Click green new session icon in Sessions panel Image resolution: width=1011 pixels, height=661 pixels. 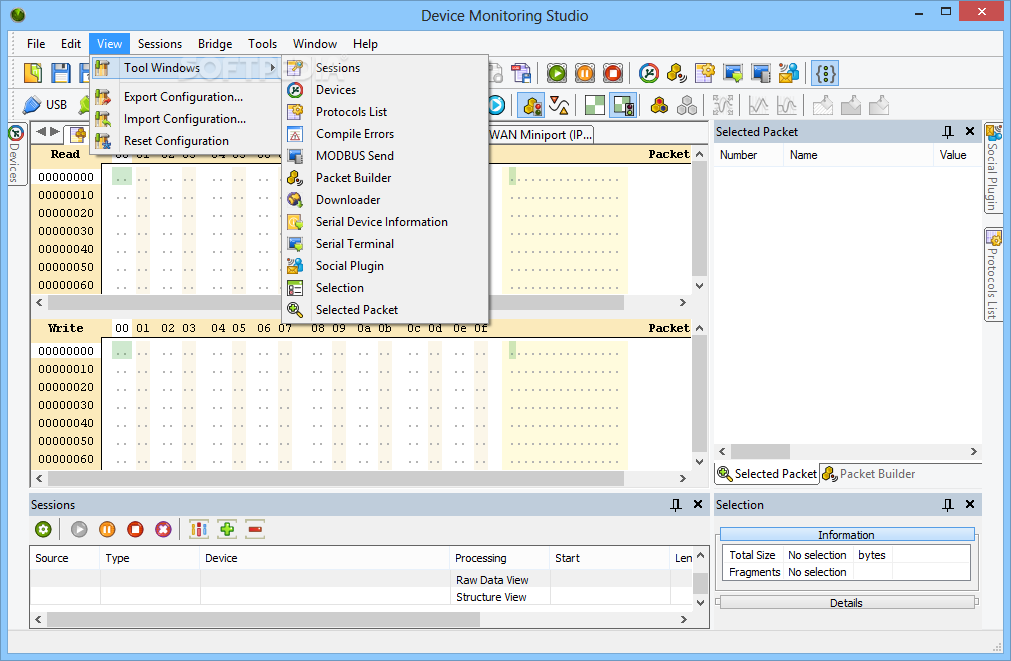[x=43, y=529]
